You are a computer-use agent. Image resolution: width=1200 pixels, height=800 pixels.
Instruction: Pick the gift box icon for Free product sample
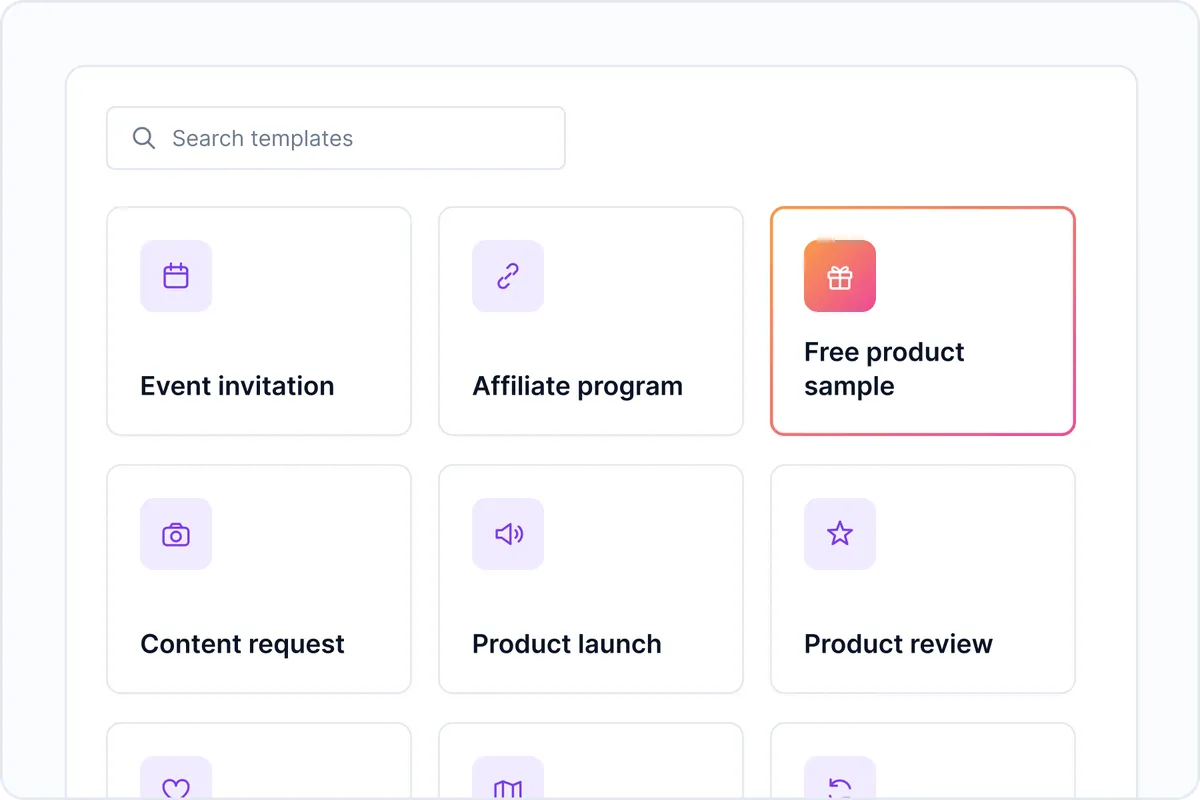click(840, 276)
